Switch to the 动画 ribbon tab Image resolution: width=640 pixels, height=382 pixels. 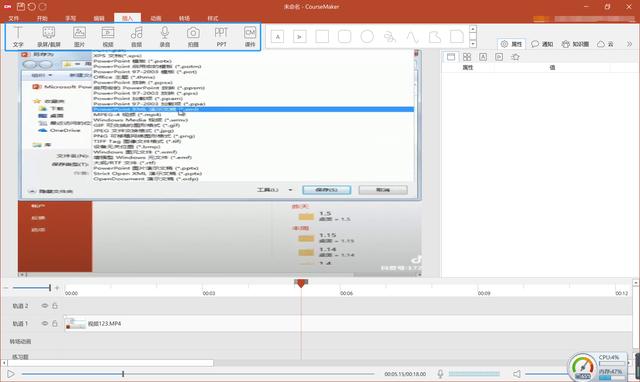tap(156, 18)
